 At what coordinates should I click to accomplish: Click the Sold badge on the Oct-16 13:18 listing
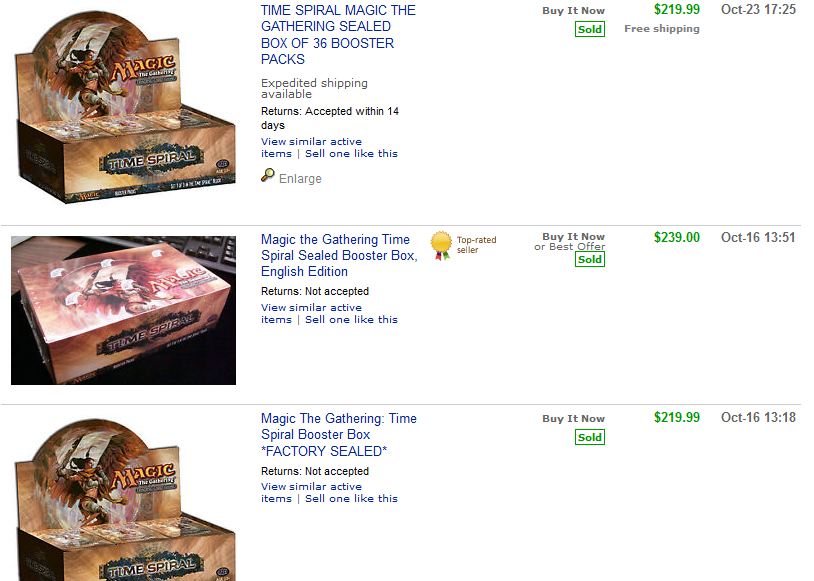pos(590,437)
